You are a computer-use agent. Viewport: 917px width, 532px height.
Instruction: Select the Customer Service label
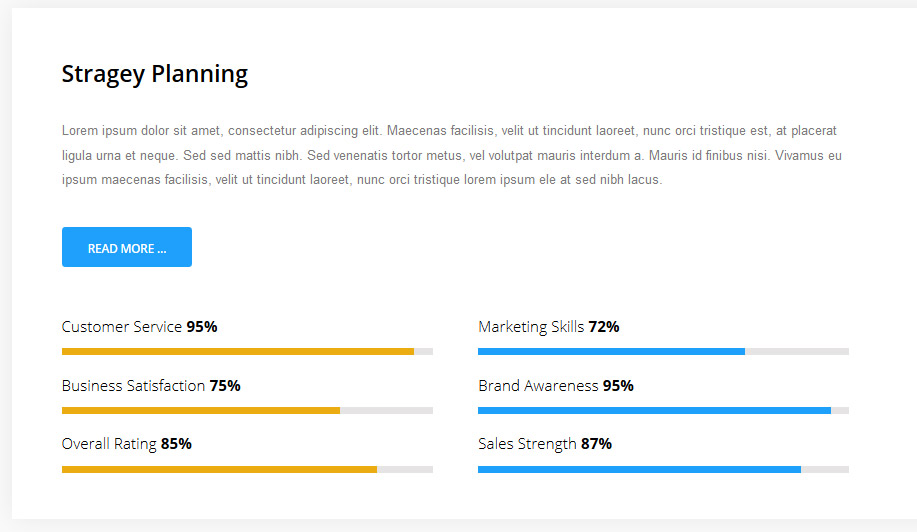pos(122,327)
